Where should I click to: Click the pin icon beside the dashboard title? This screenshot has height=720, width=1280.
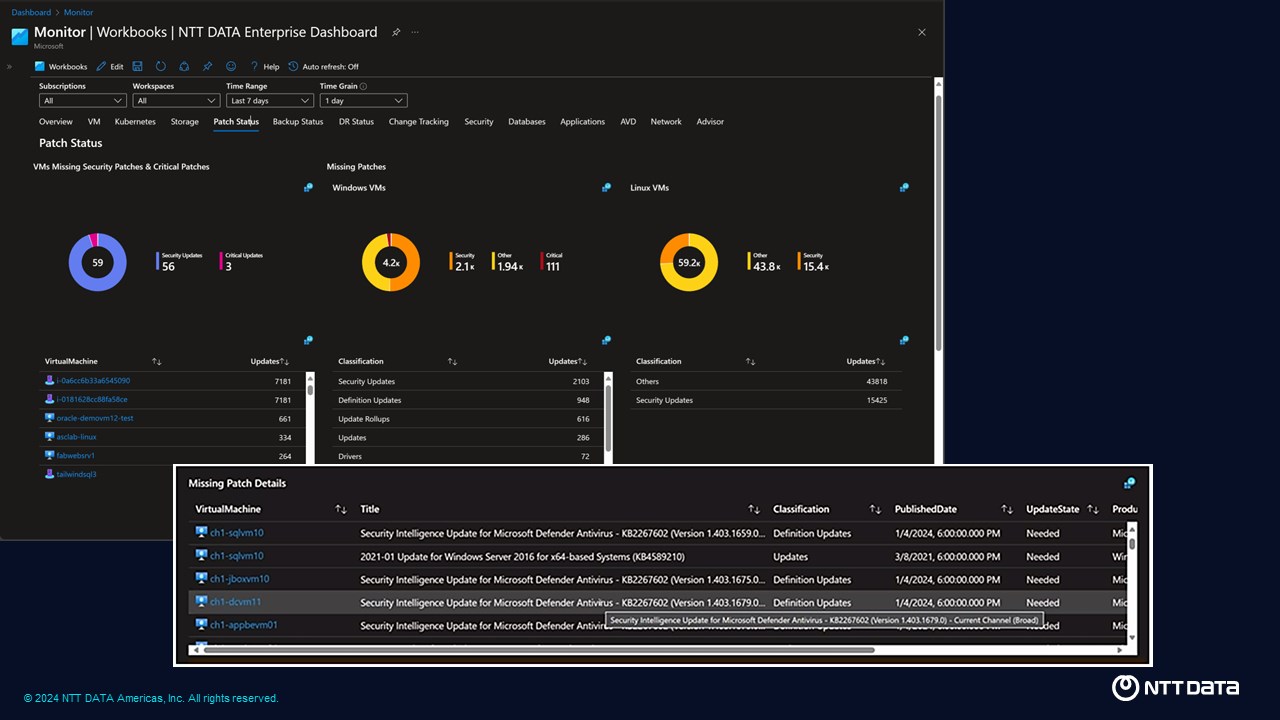tap(396, 32)
